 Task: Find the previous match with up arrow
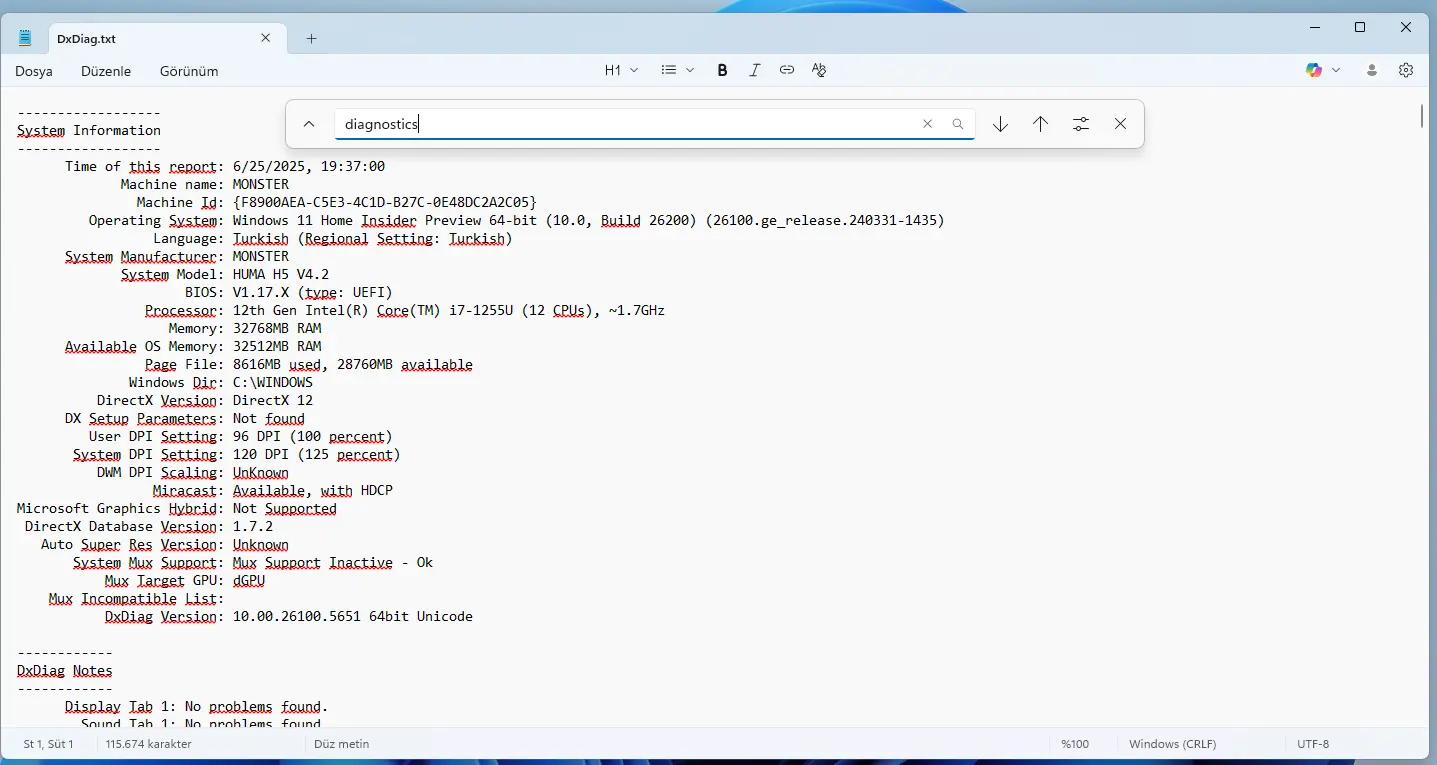coord(1040,124)
